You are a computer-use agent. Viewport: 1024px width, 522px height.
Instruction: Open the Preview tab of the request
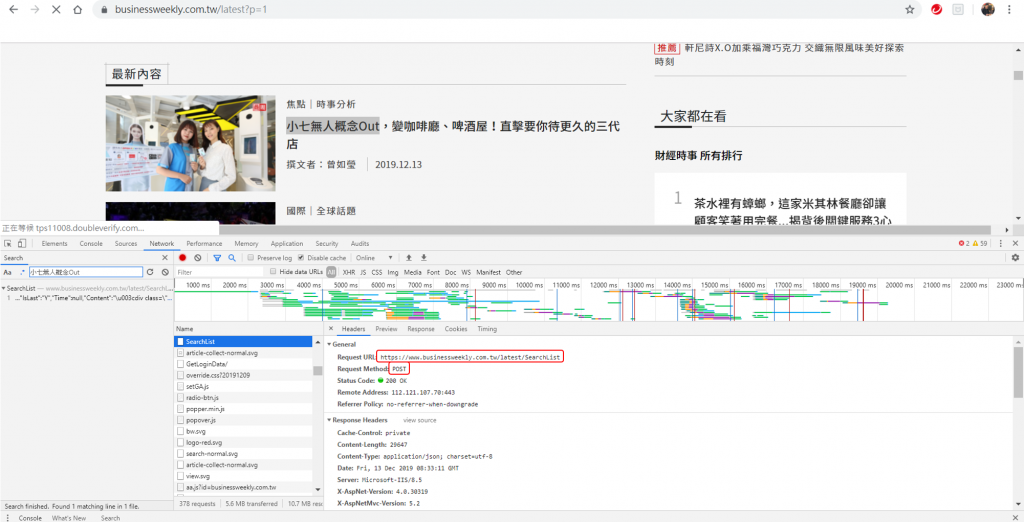point(386,329)
